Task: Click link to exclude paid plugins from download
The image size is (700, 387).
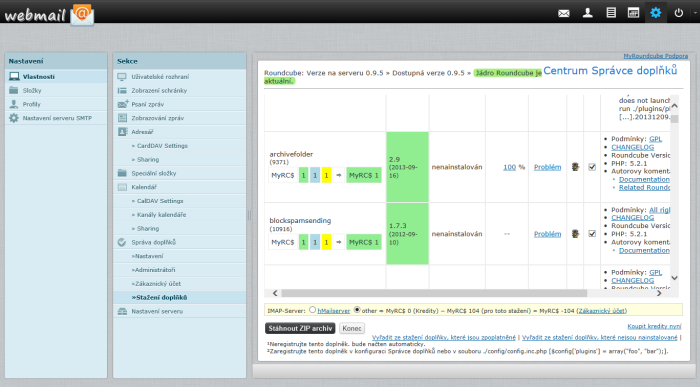Action: [444, 337]
